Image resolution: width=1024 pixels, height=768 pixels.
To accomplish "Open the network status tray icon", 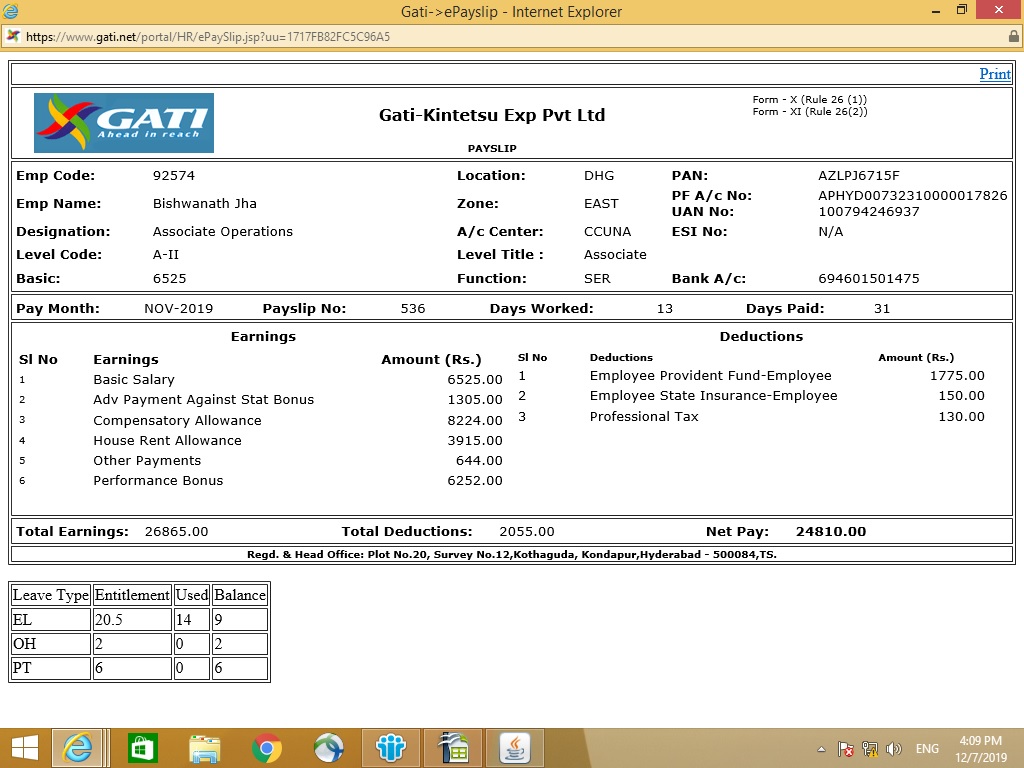I will click(x=870, y=749).
